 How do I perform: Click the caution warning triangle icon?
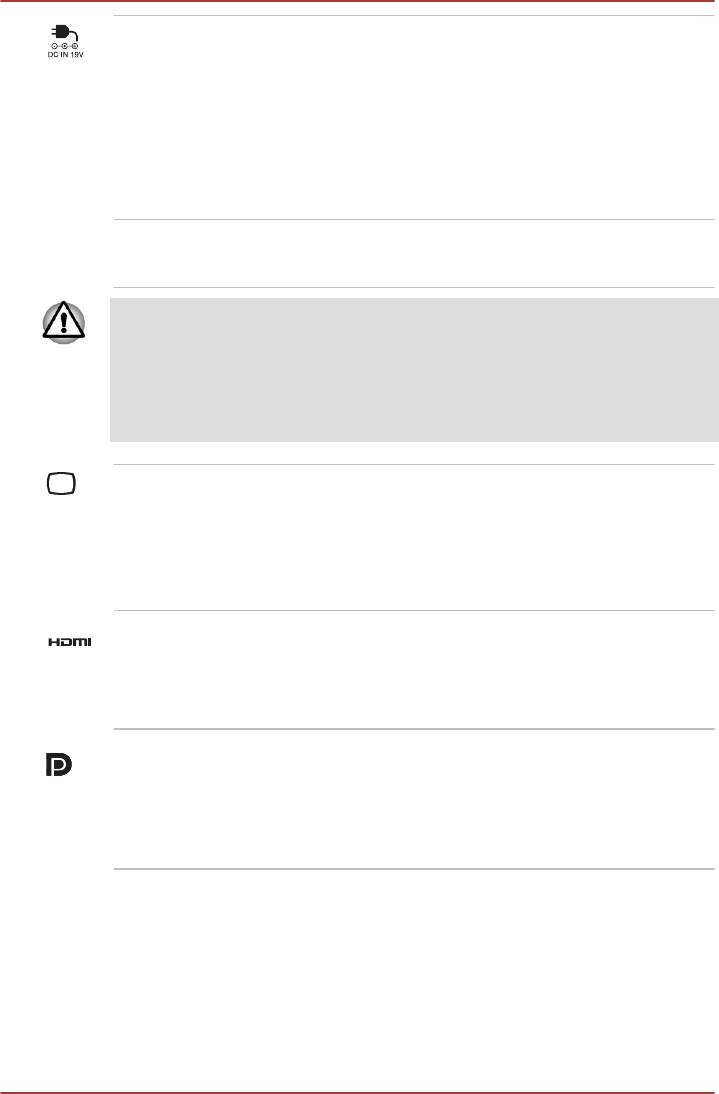point(65,322)
